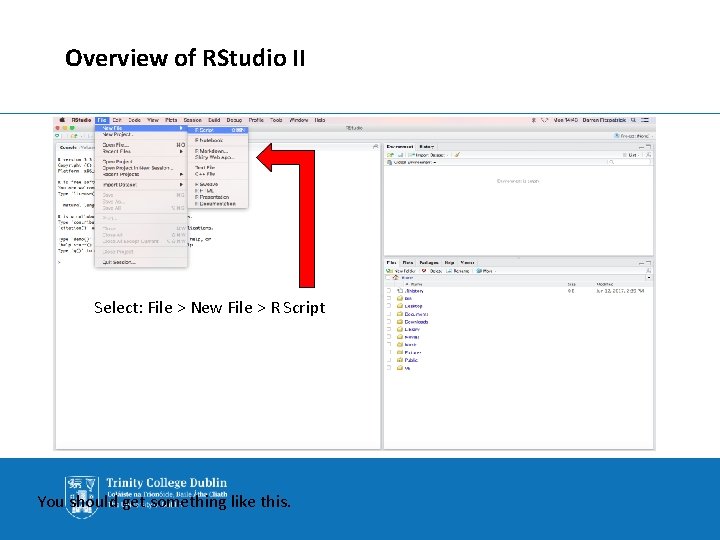Click the save workspace icon in Environment
The height and width of the screenshot is (540, 720).
400,155
